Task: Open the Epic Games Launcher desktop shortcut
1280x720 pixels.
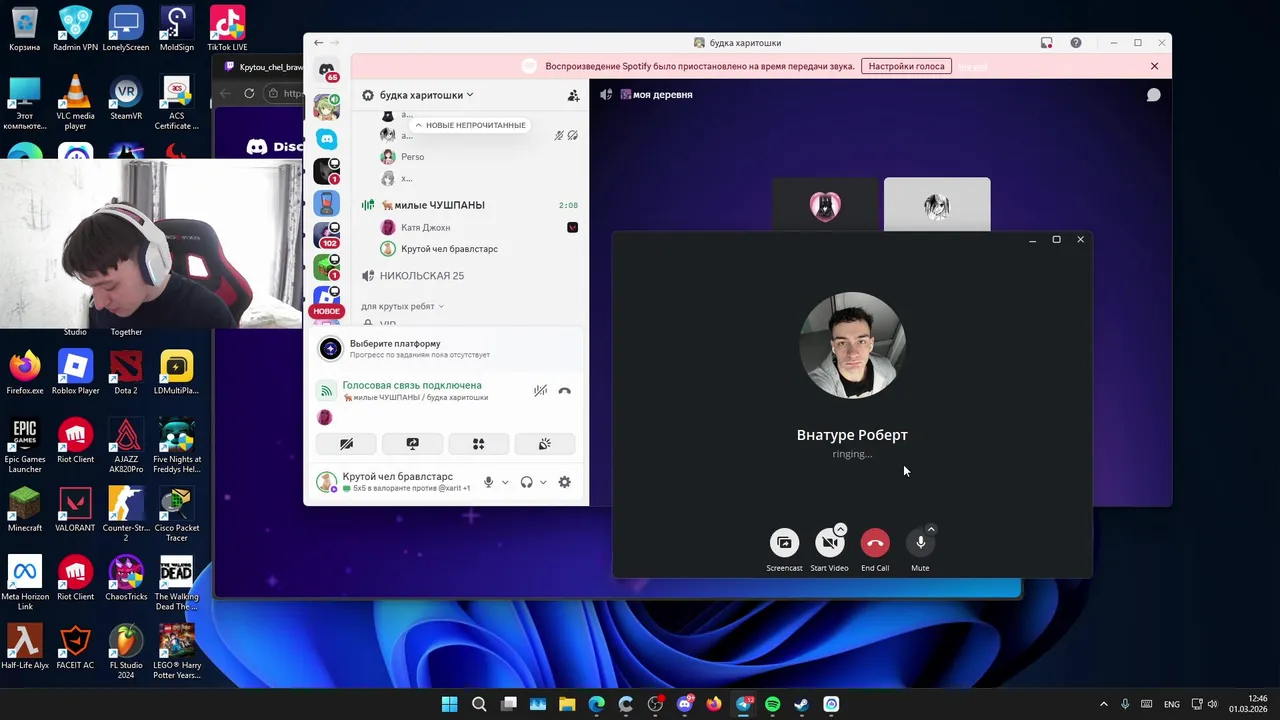Action: 25,446
